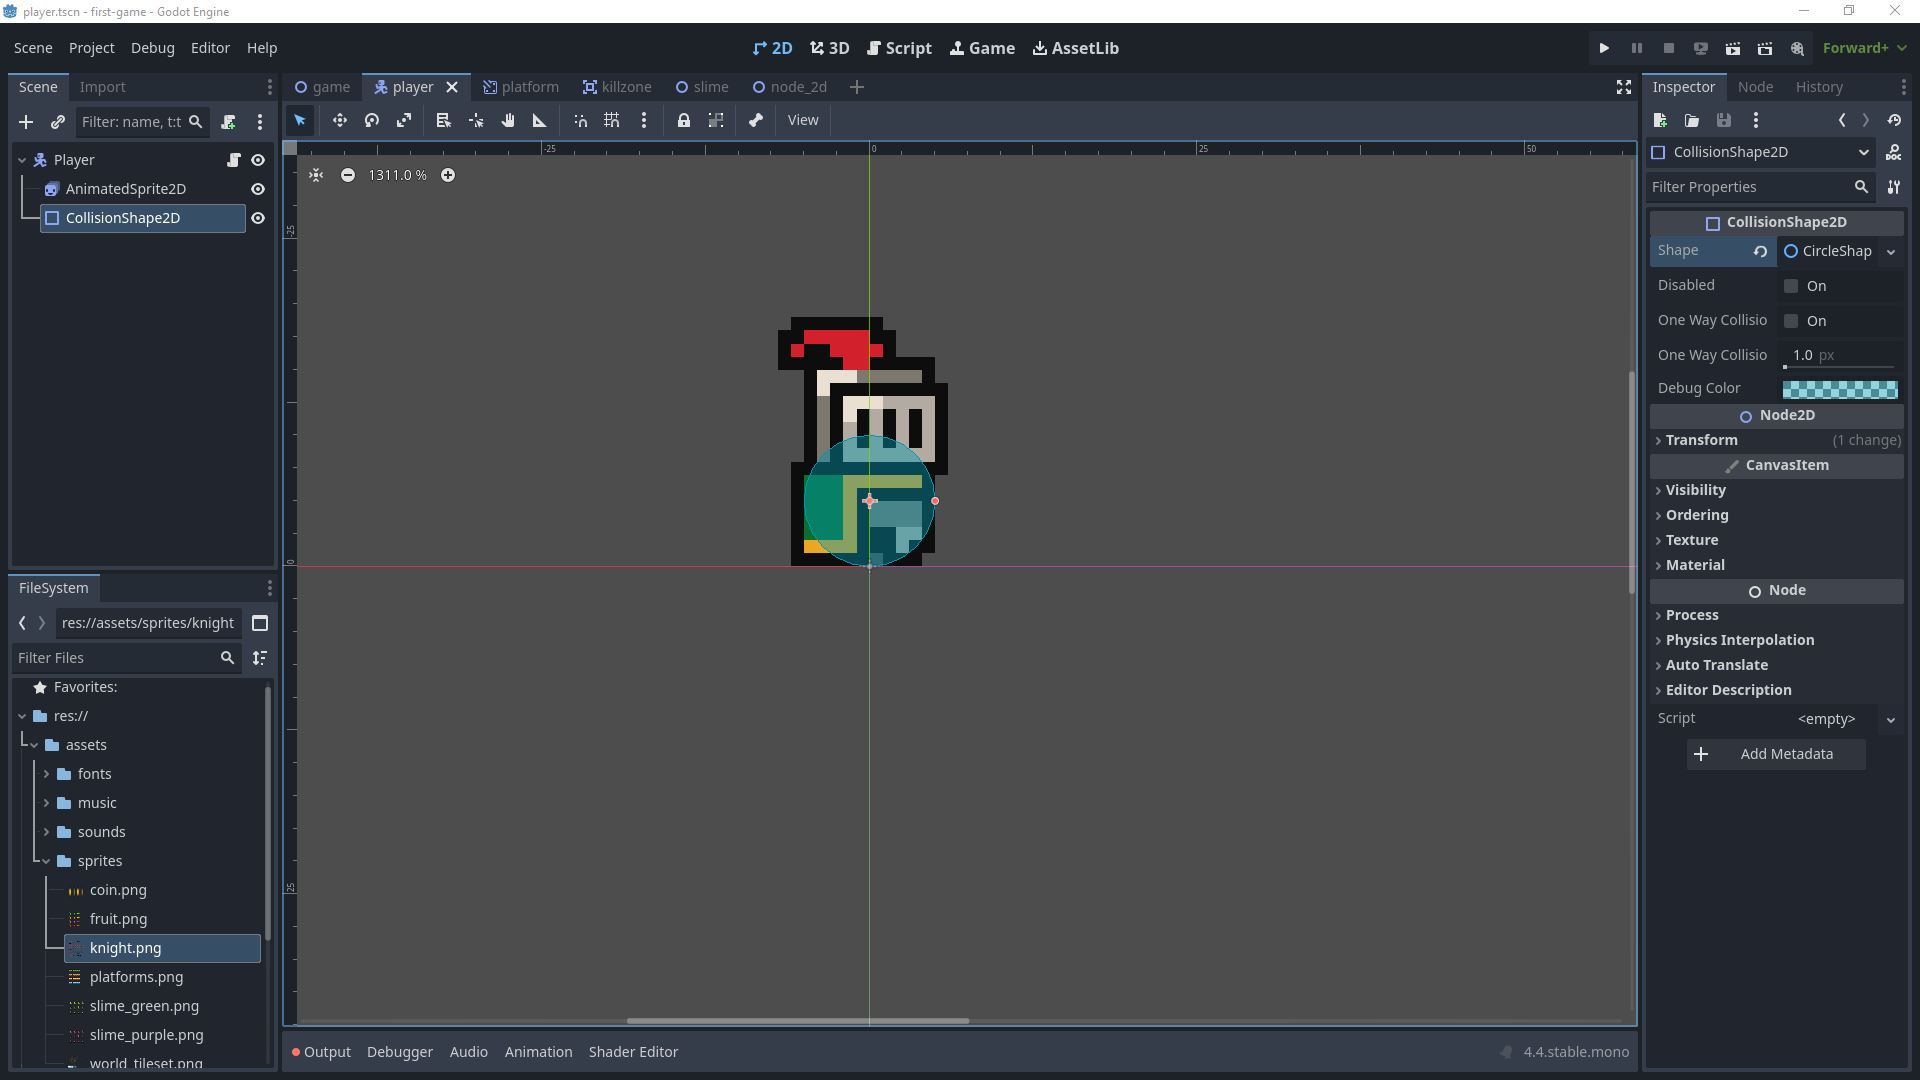Screen dimensions: 1920x1080
Task: Switch to the platform scene tab
Action: coord(521,87)
